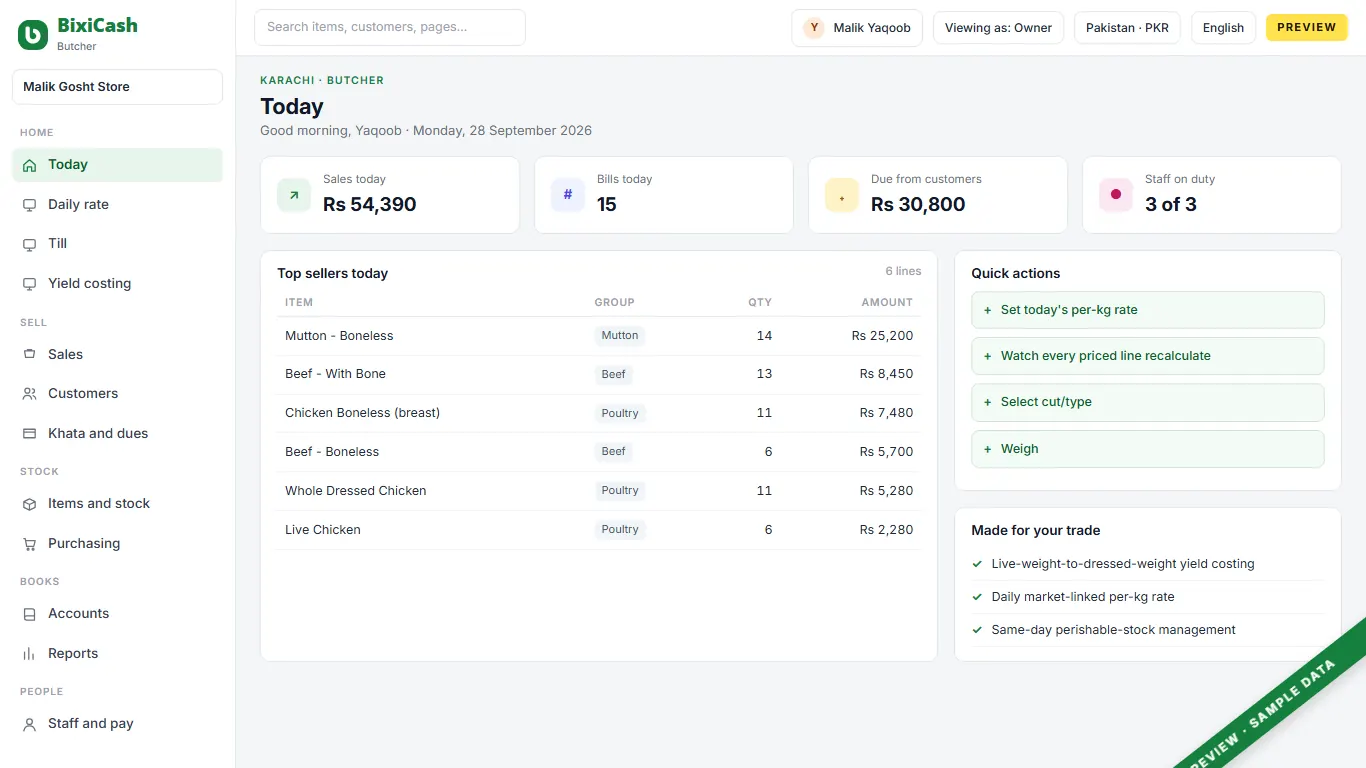Click the yellow PREVIEW button
Viewport: 1366px width, 768px height.
1307,28
